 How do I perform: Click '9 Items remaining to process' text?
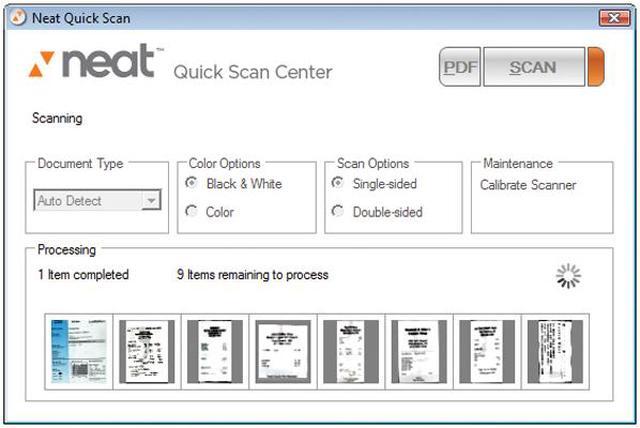point(253,275)
